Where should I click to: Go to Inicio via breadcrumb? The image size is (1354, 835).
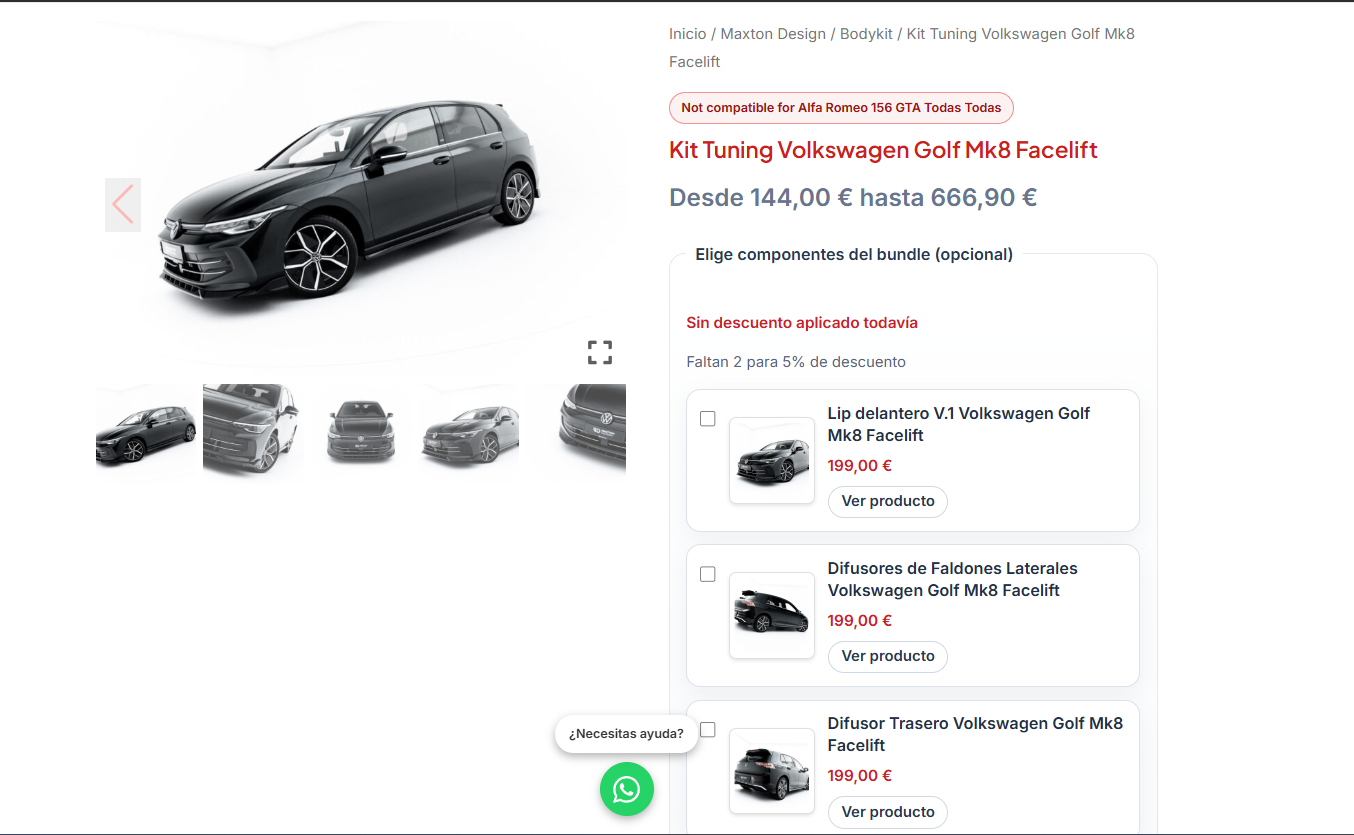point(687,33)
